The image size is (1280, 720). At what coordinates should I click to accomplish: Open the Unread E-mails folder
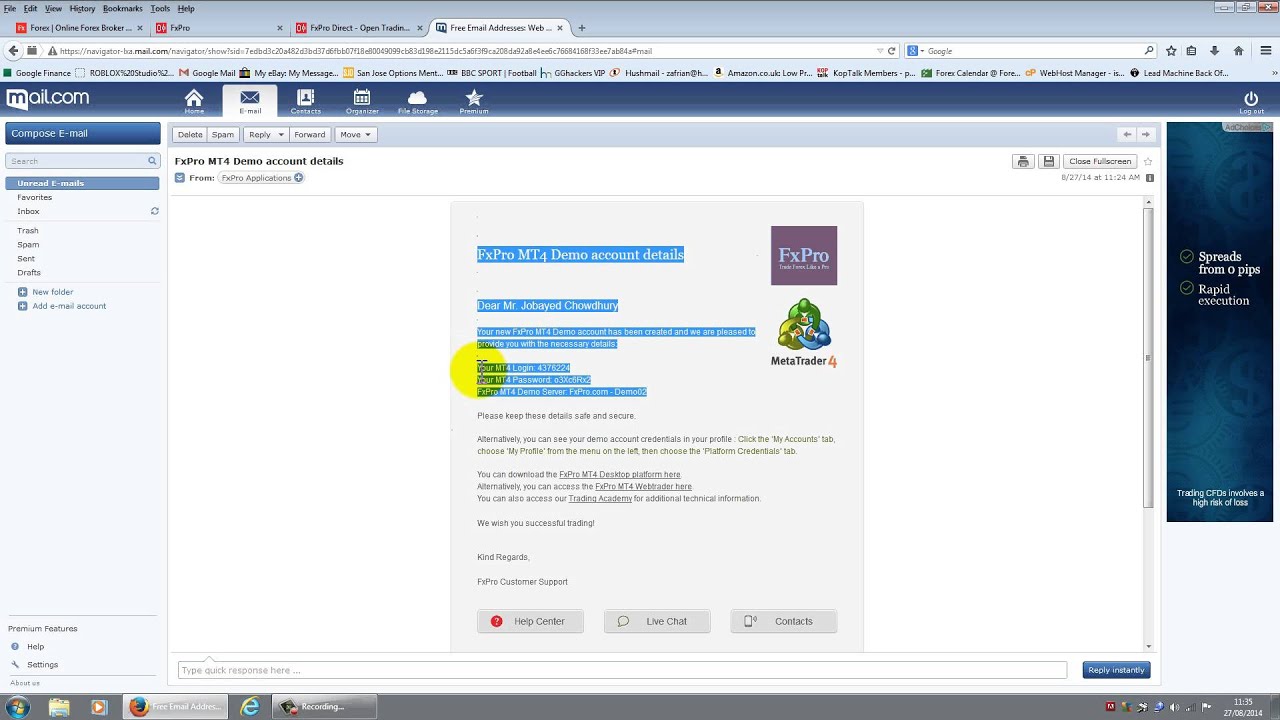tap(82, 183)
